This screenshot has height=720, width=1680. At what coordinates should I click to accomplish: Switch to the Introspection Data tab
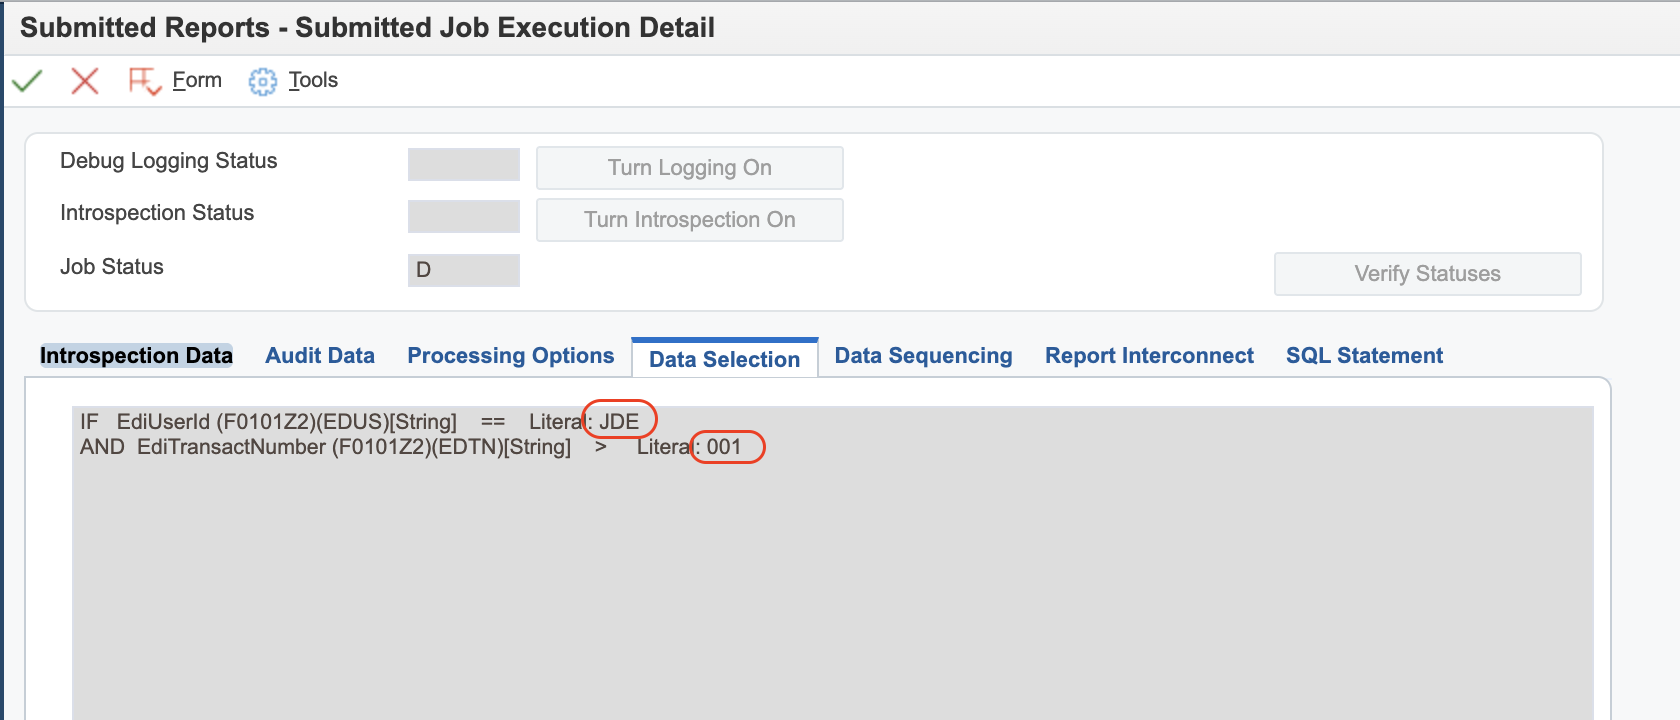tap(136, 356)
